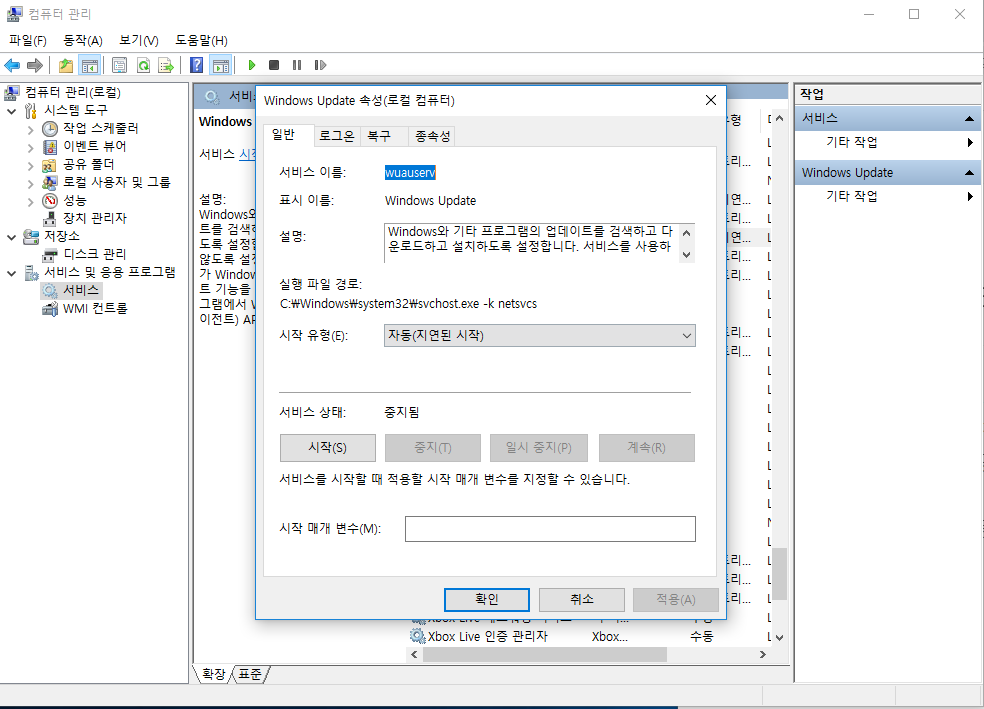Toggle the show/hide console tree icon
The height and width of the screenshot is (709, 984).
click(90, 65)
